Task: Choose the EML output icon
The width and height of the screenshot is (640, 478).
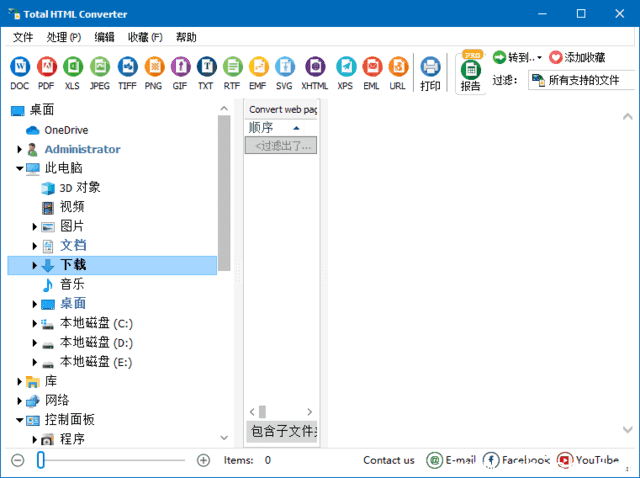Action: [372, 73]
